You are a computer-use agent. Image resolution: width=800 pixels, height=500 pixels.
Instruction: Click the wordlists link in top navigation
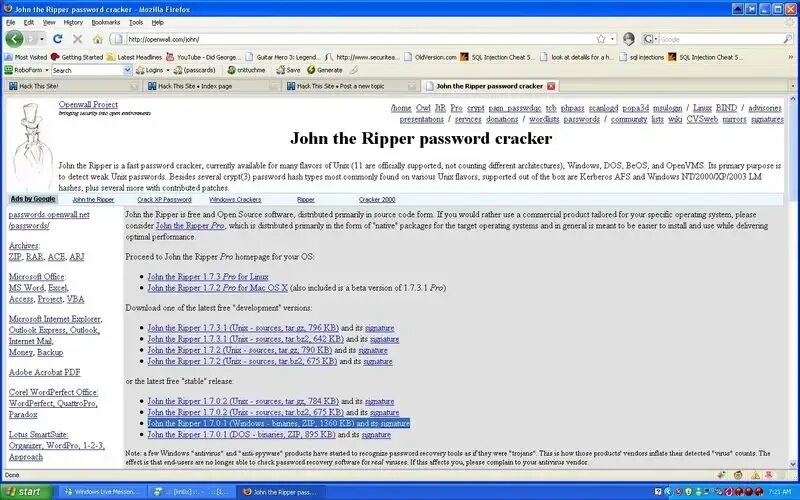tap(544, 119)
